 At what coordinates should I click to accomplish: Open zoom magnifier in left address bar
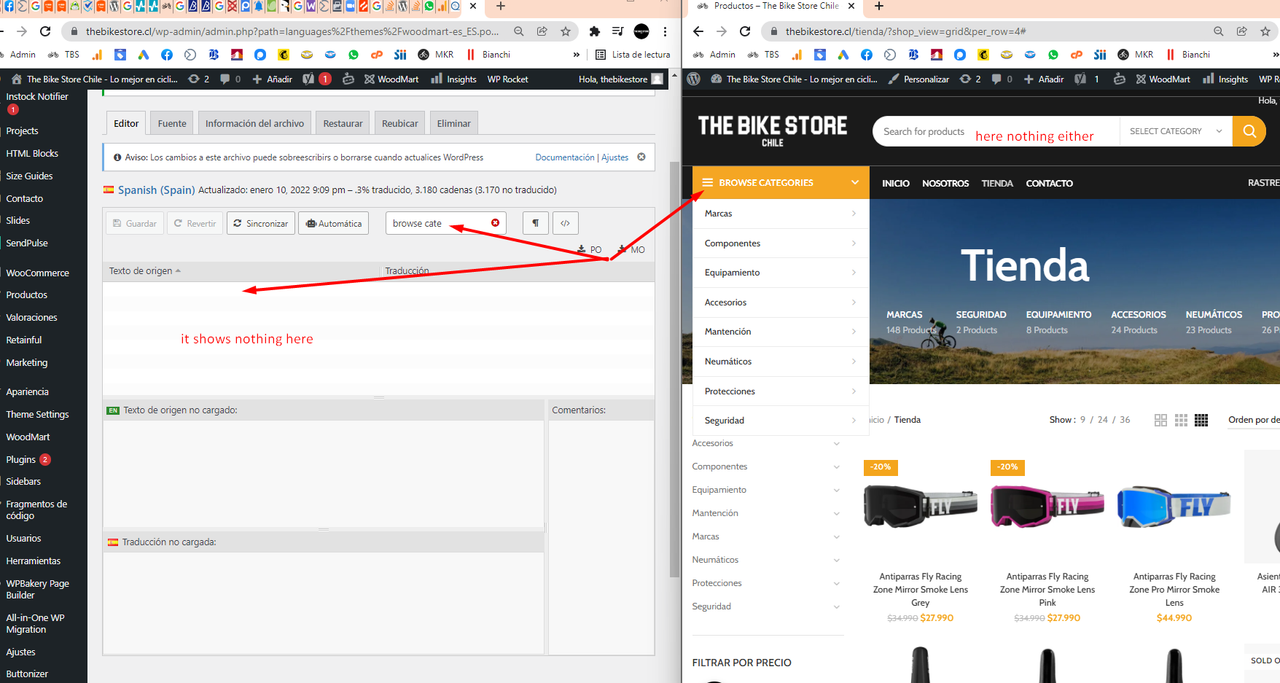519,31
